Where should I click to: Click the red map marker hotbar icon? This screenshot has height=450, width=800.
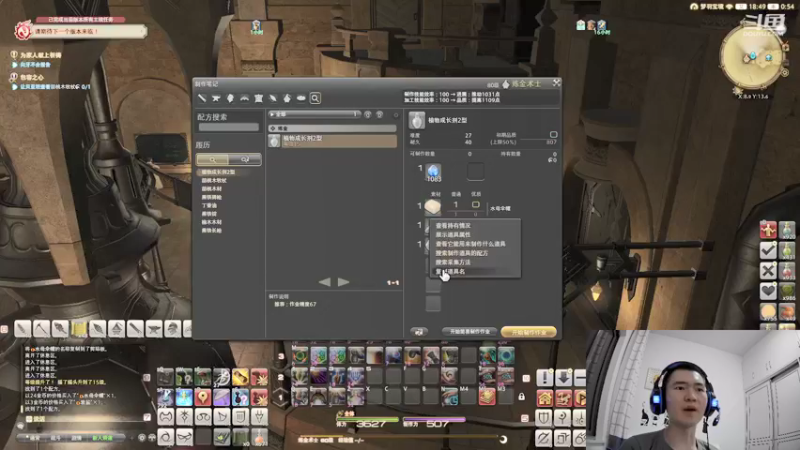click(x=203, y=396)
